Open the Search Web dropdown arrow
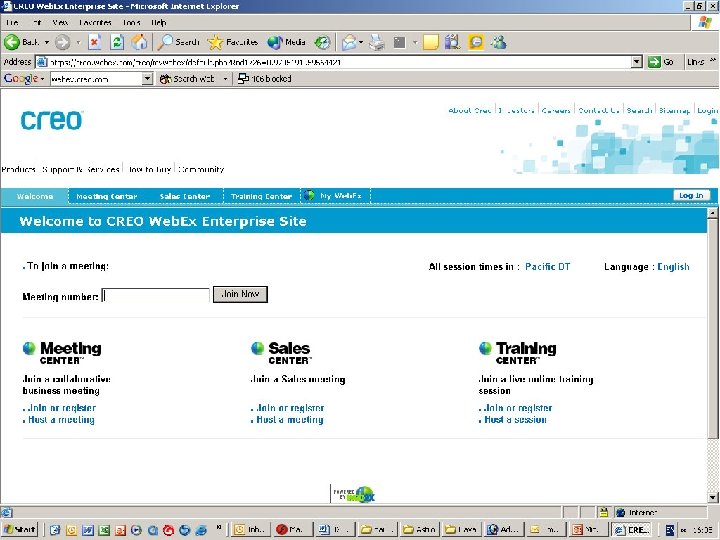The height and width of the screenshot is (540, 720). 225,79
